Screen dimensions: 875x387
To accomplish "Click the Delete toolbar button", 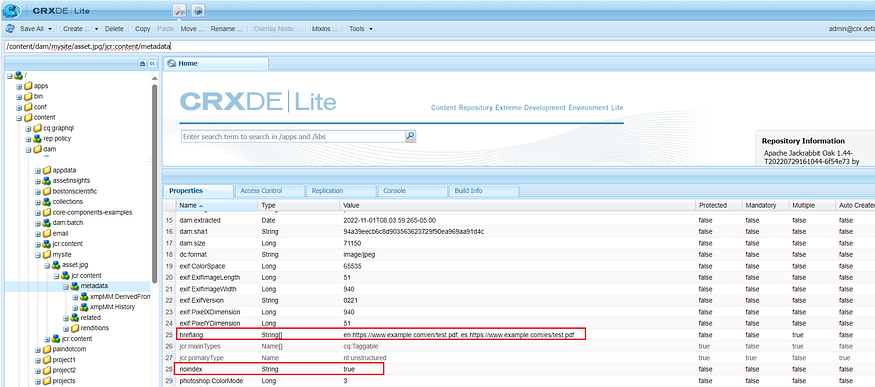I will coord(114,28).
